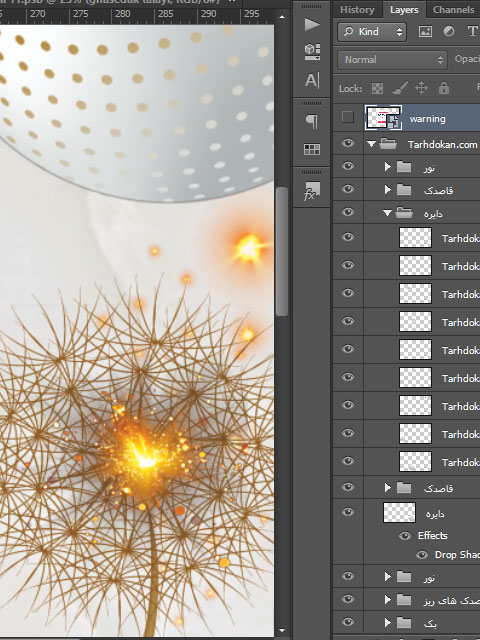Toggle visibility of Drop Shadow effect
Viewport: 480px width, 640px height.
tap(422, 555)
